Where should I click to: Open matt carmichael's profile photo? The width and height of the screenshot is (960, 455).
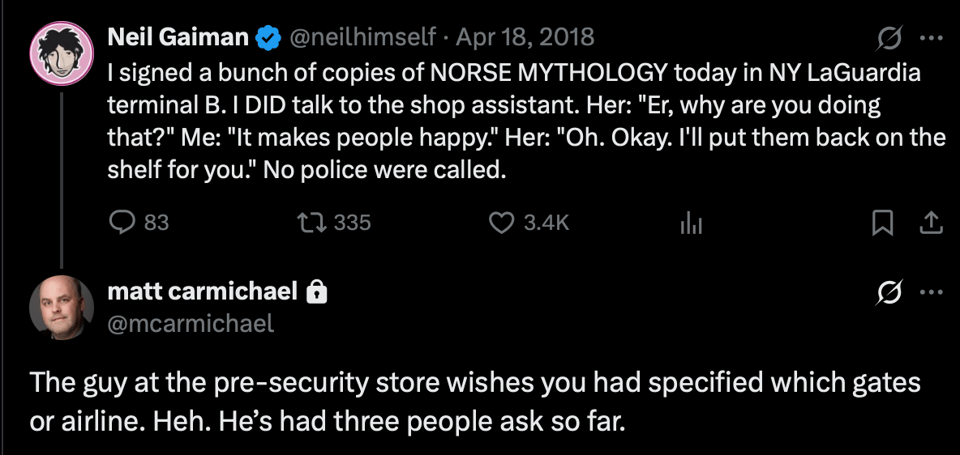(61, 307)
